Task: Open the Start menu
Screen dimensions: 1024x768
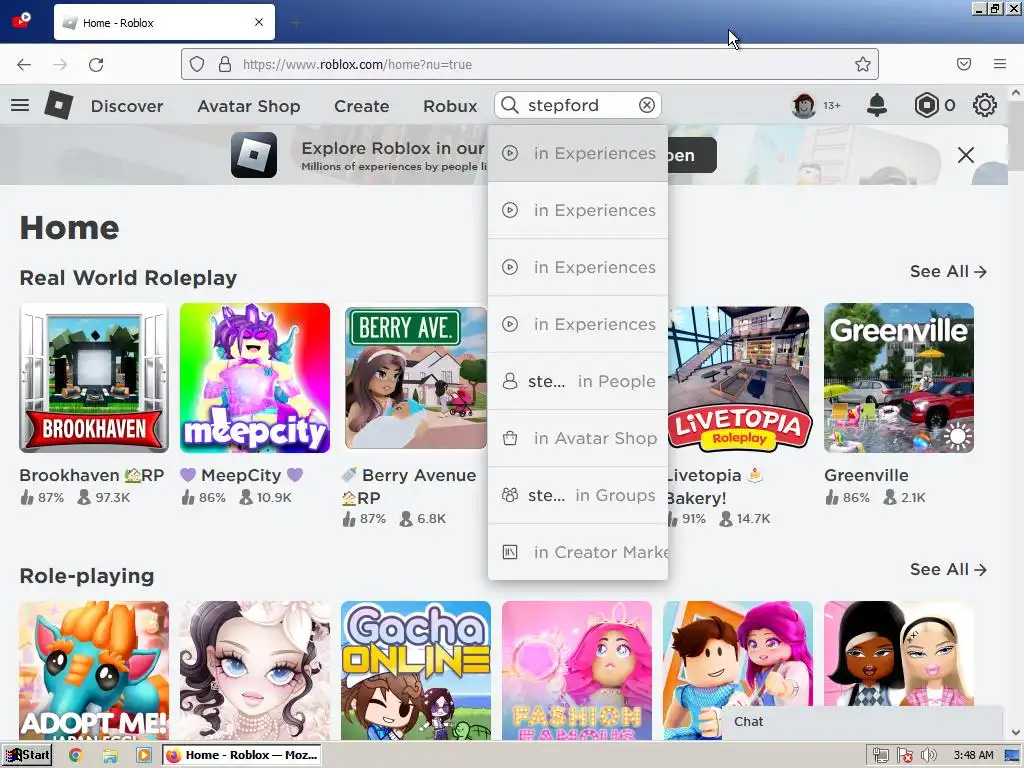Action: [27, 755]
